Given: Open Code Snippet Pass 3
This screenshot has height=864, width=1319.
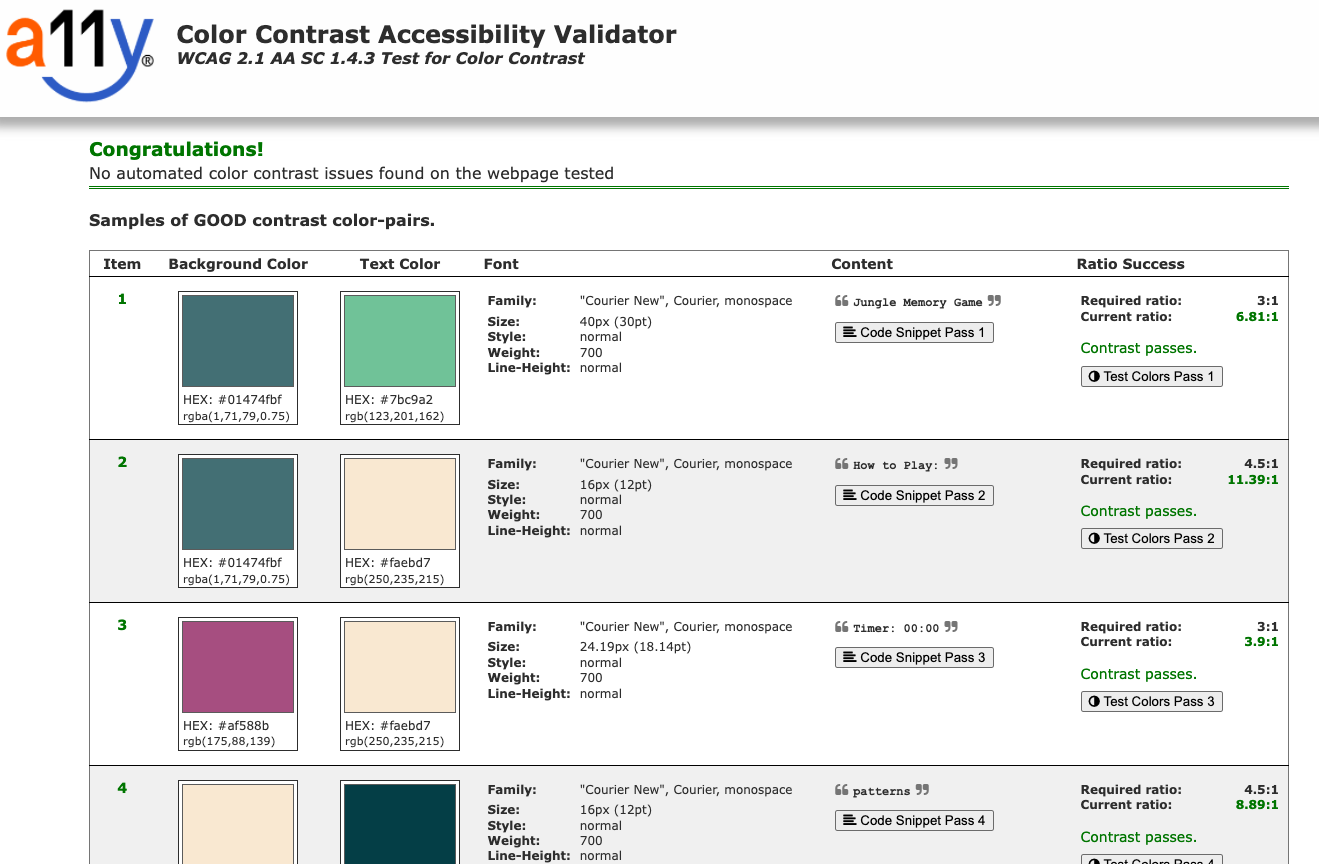Looking at the screenshot, I should click(914, 657).
